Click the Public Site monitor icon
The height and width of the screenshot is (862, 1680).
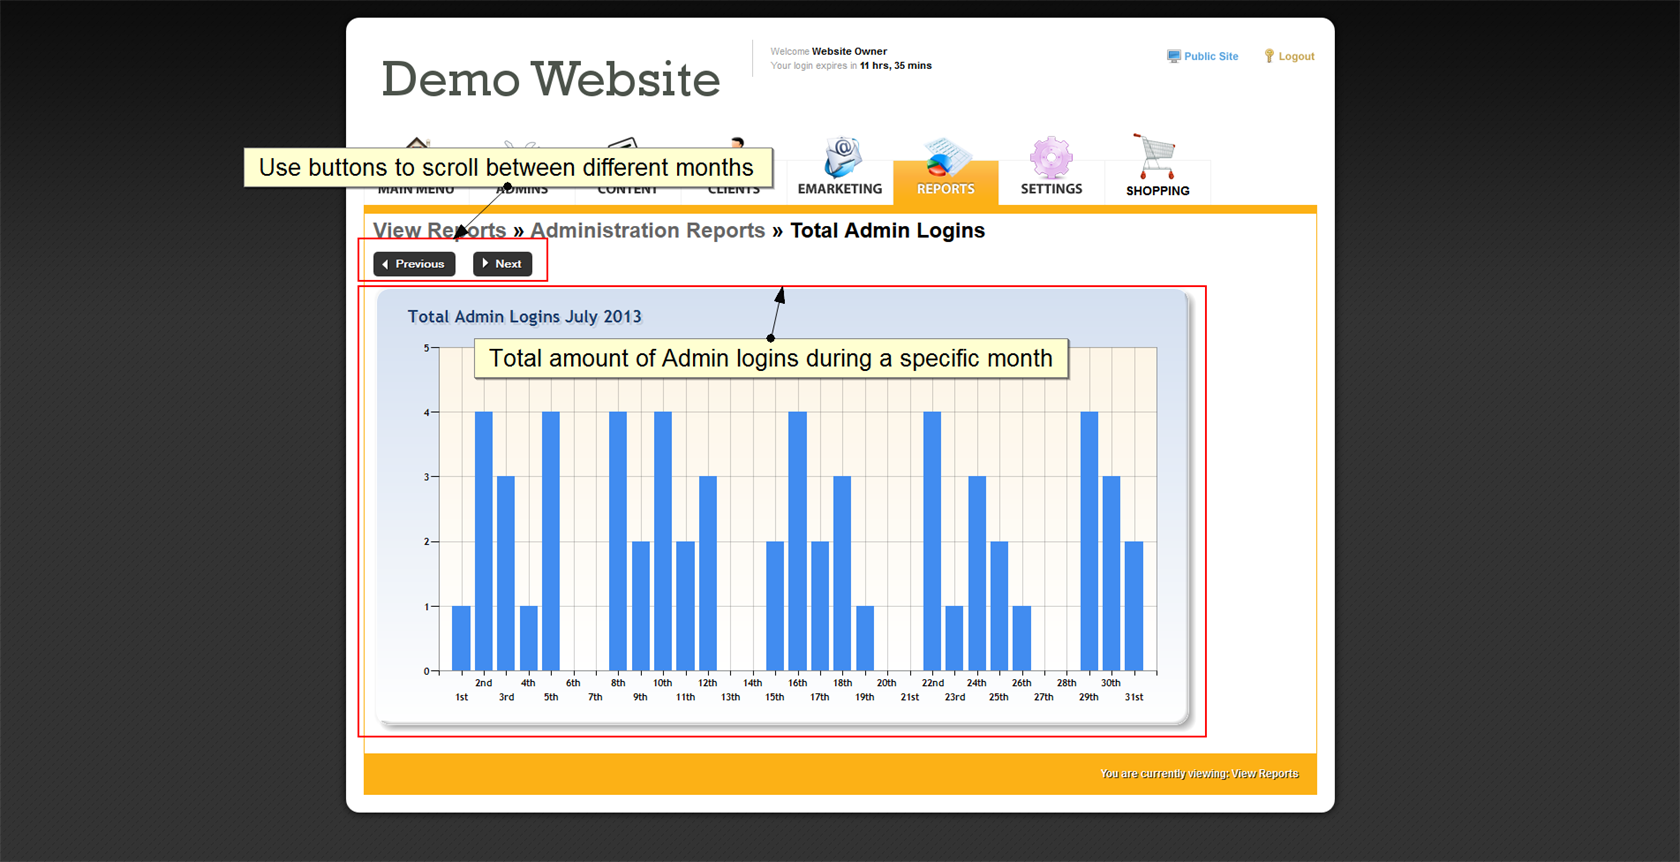click(1173, 57)
